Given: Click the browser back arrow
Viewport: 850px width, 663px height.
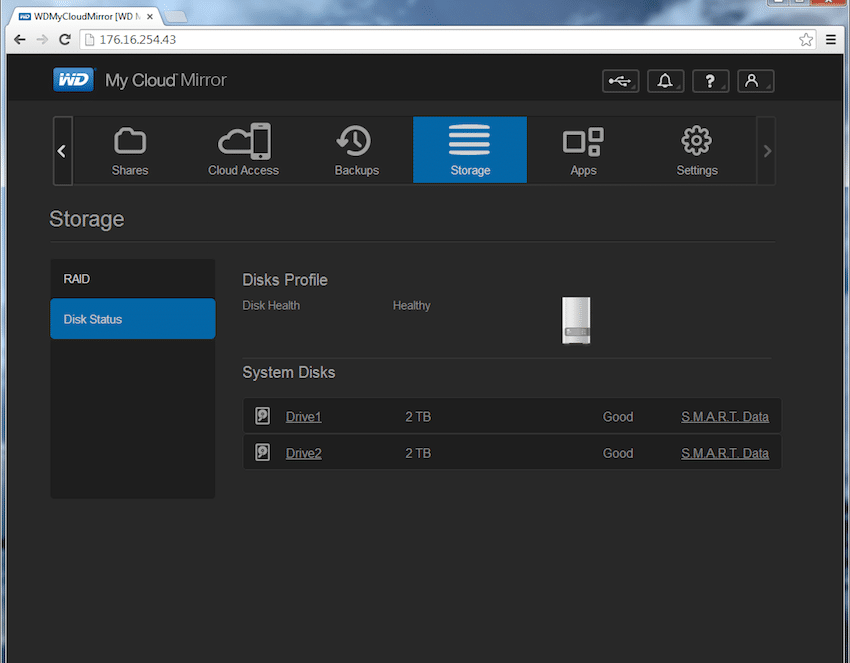Looking at the screenshot, I should click(x=20, y=40).
